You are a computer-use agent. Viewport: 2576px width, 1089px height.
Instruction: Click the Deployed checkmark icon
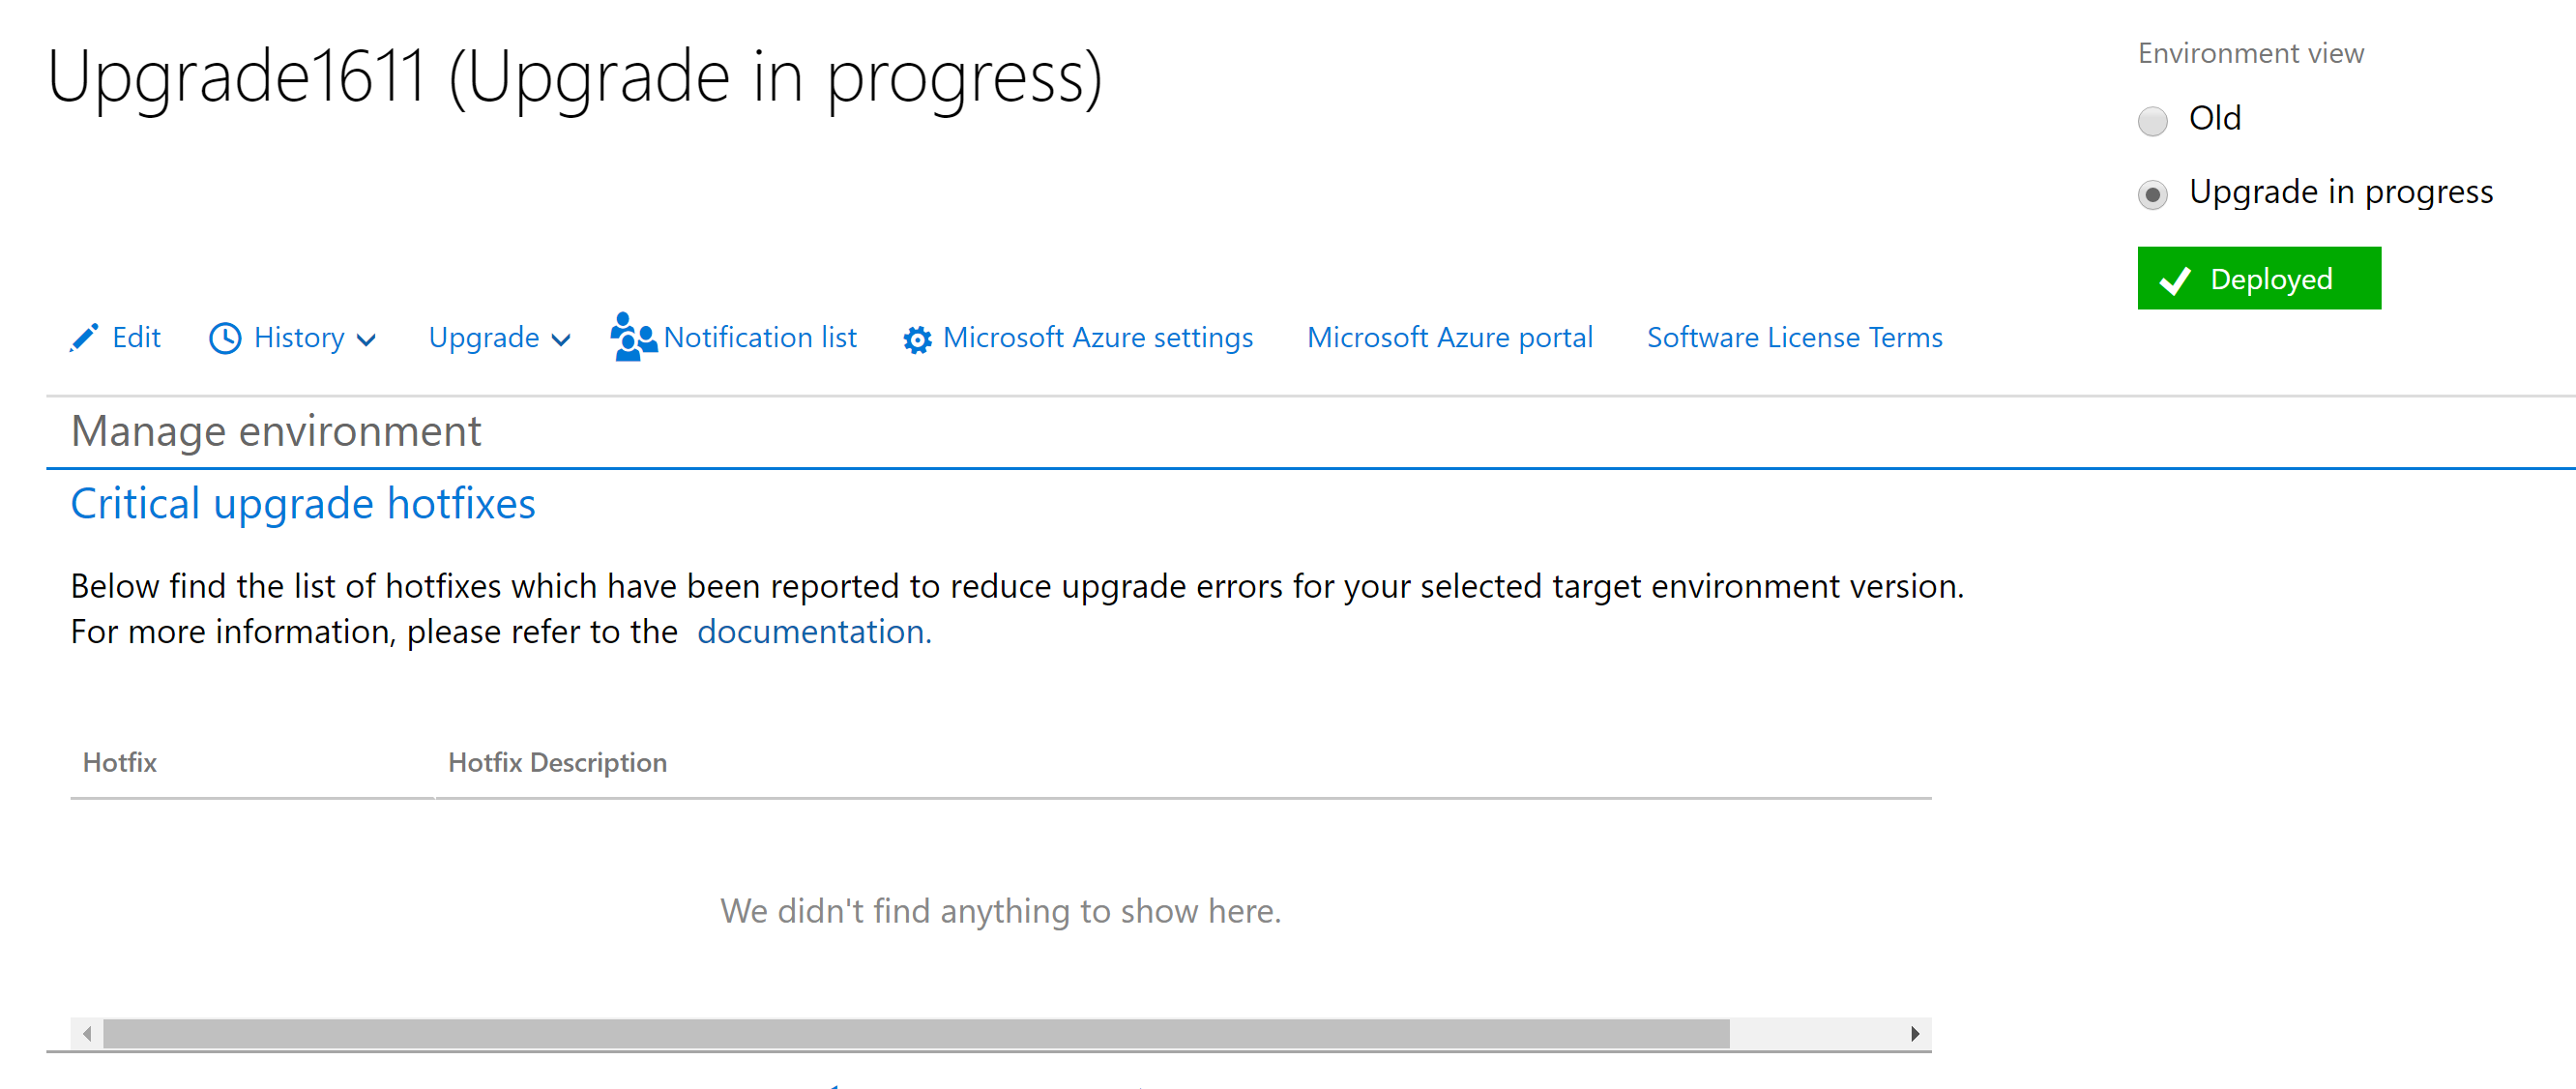(x=2176, y=280)
